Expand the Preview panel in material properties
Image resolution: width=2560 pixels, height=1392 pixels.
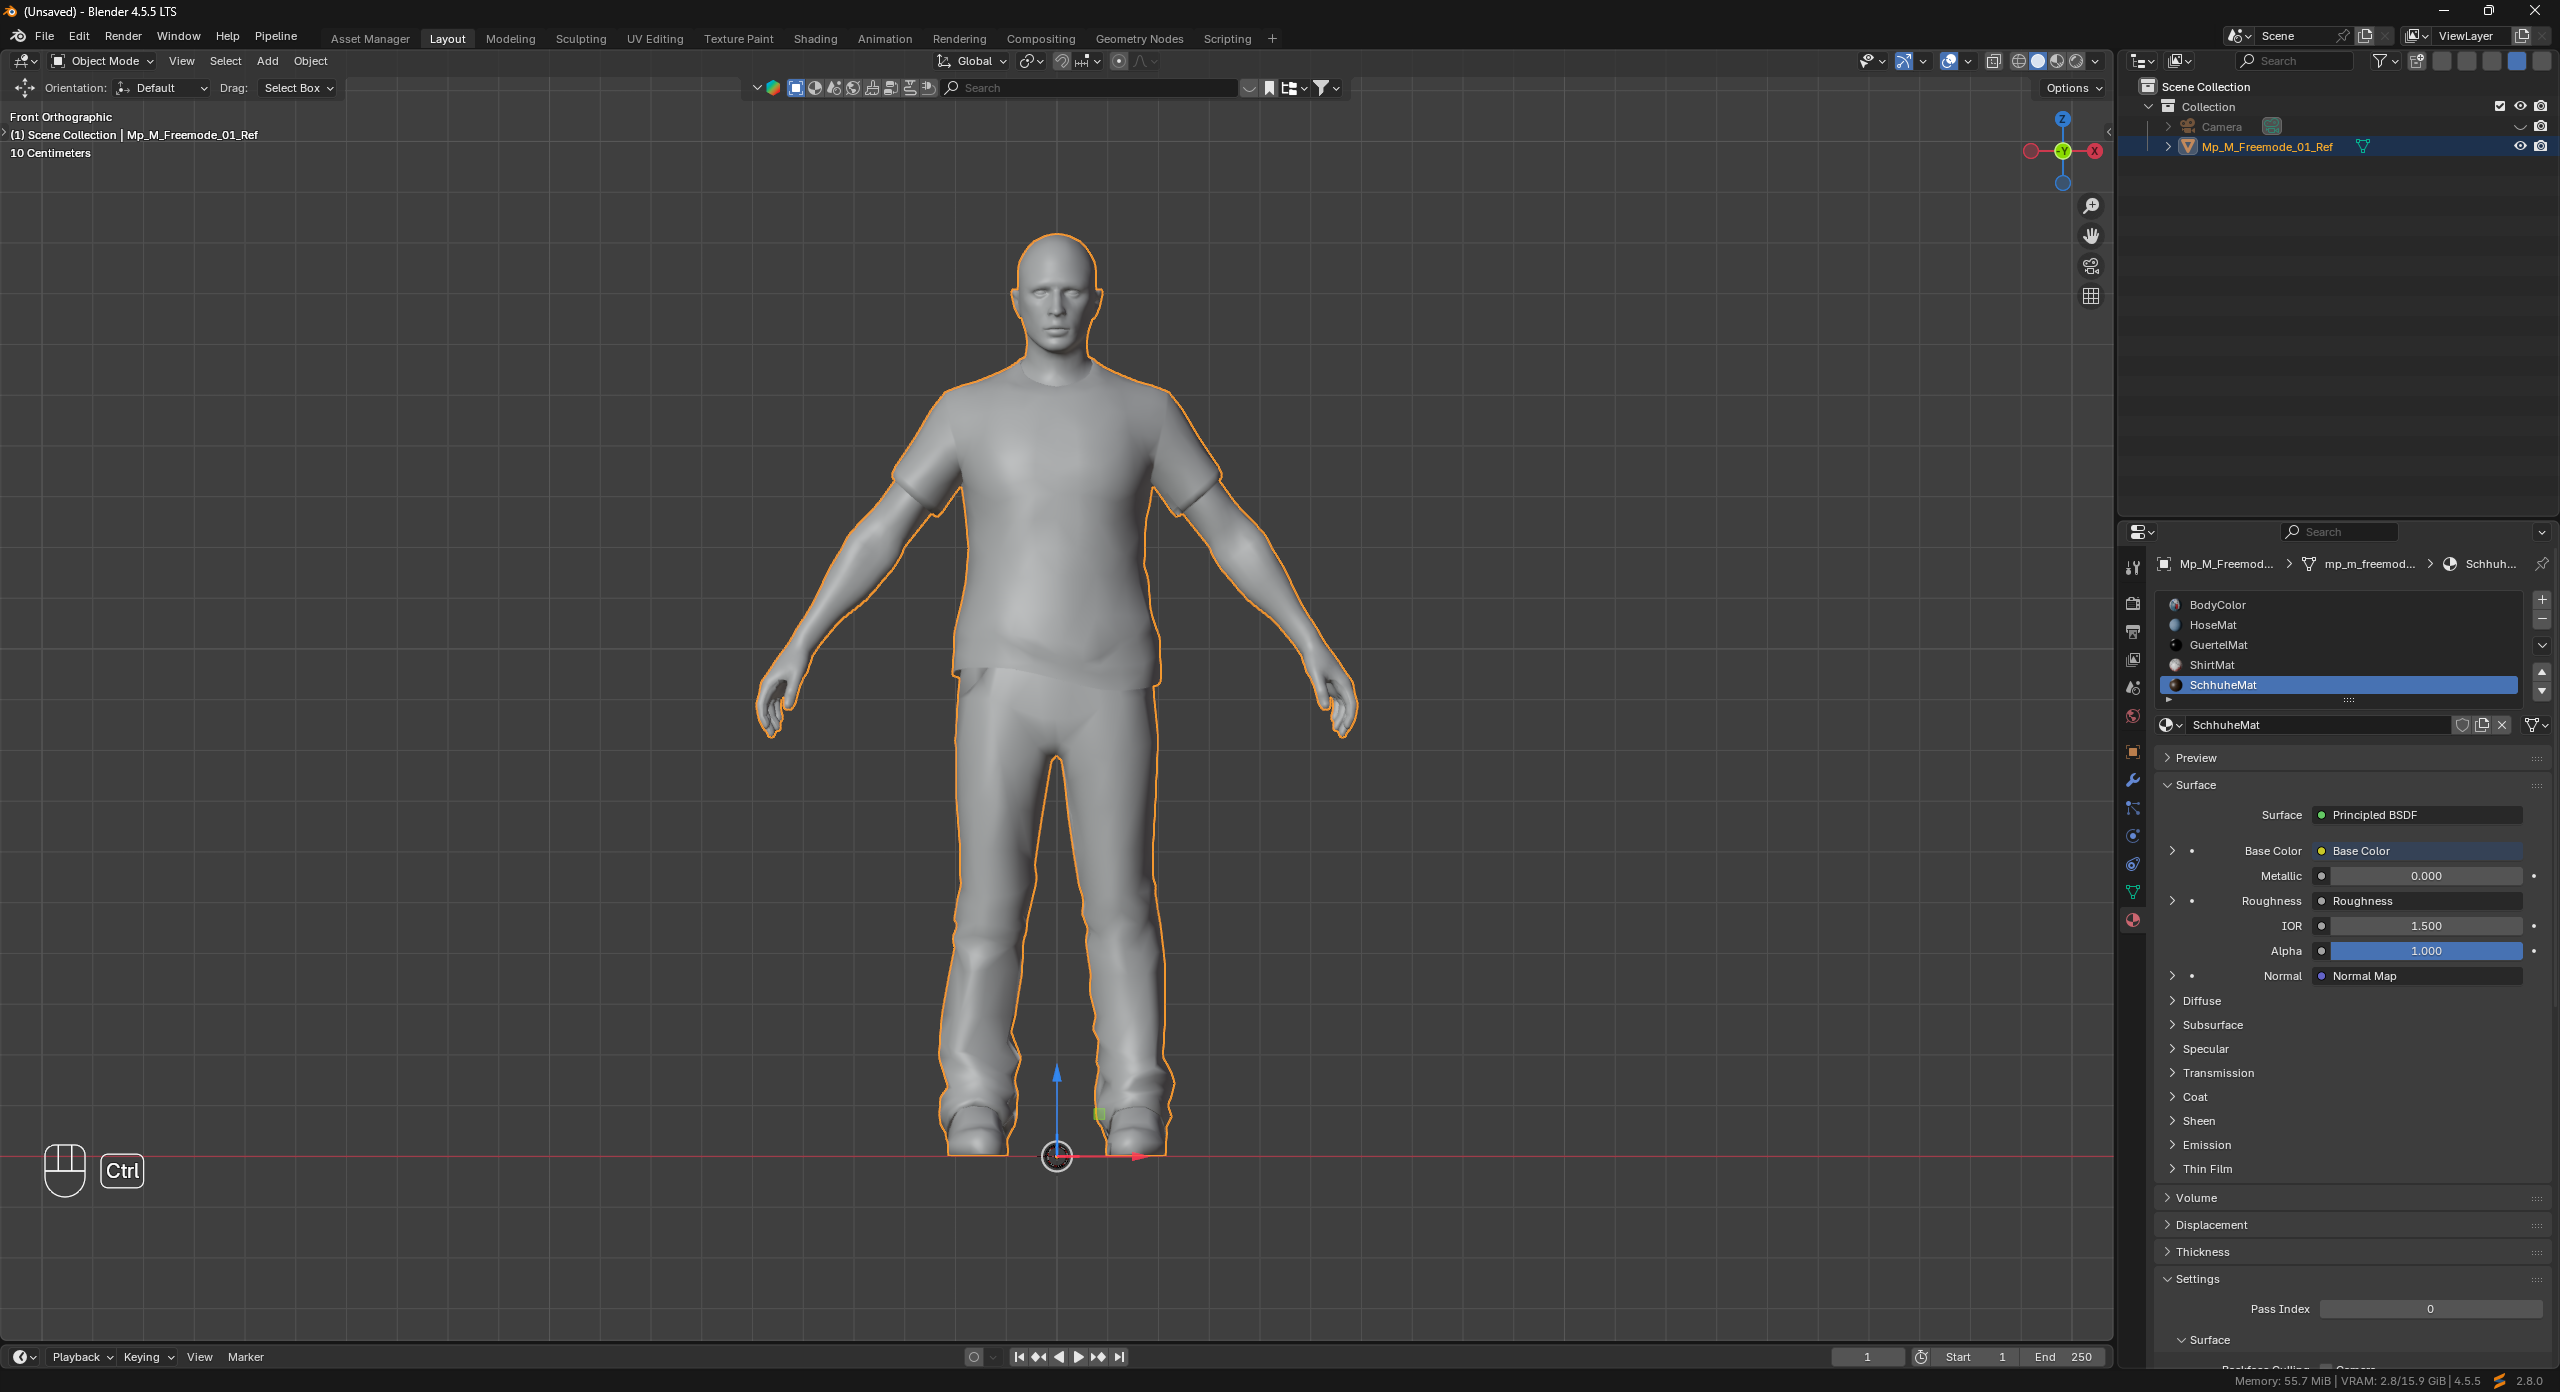pos(2194,757)
